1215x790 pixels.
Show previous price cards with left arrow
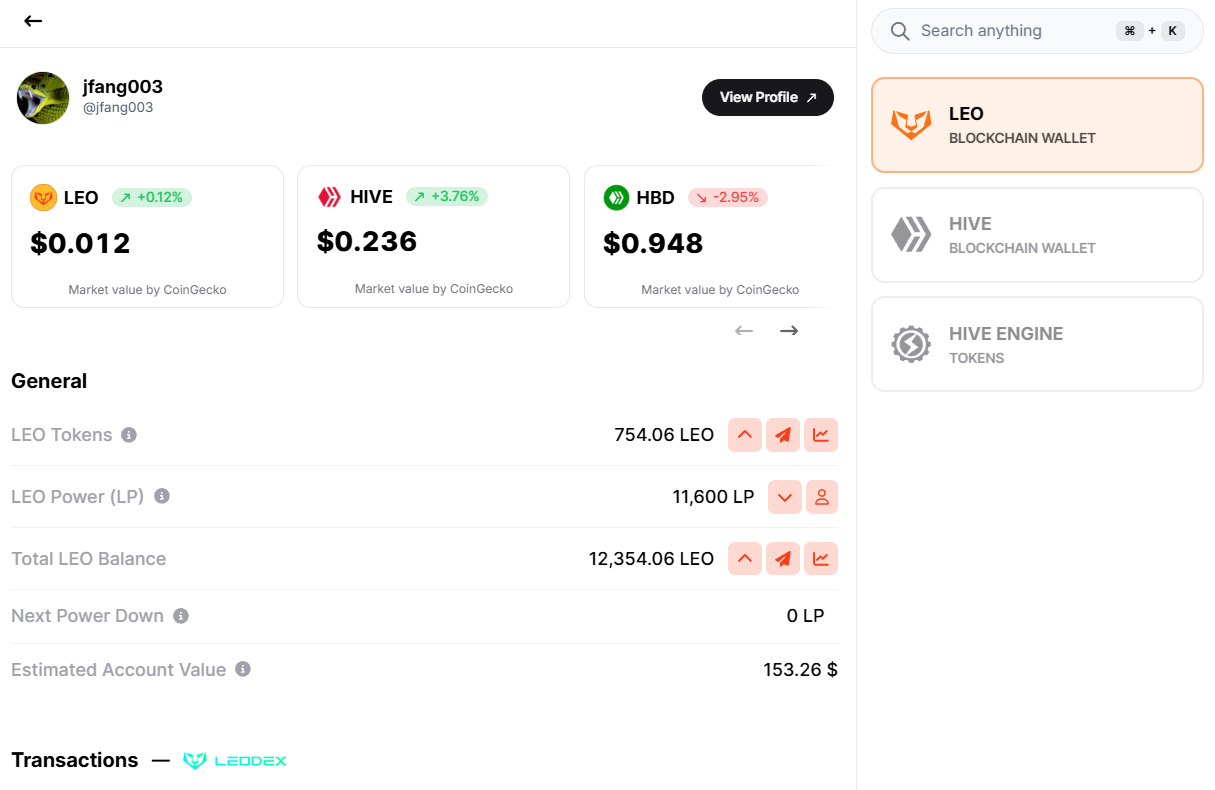744,330
